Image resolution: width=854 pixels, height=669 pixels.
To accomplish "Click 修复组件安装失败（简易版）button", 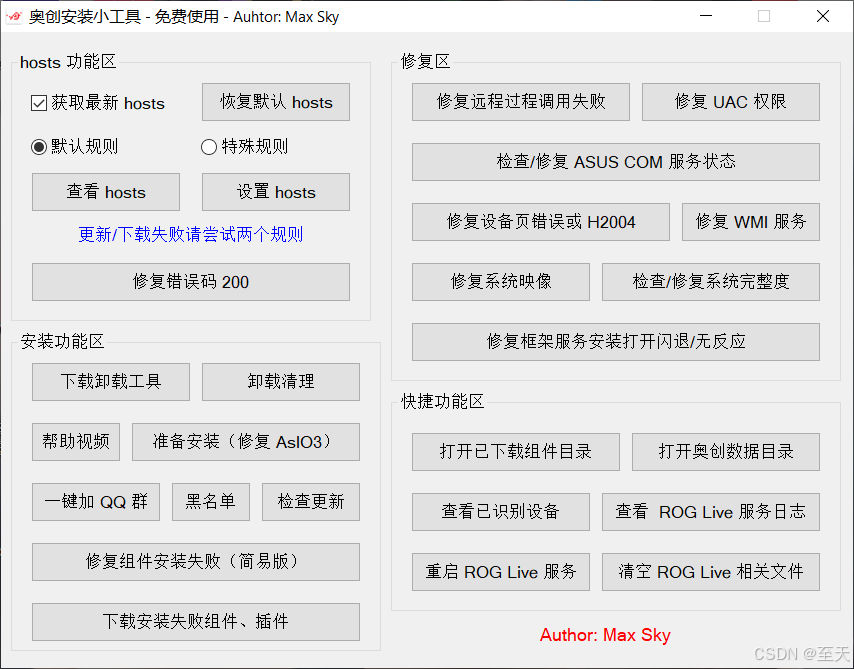I will click(196, 562).
